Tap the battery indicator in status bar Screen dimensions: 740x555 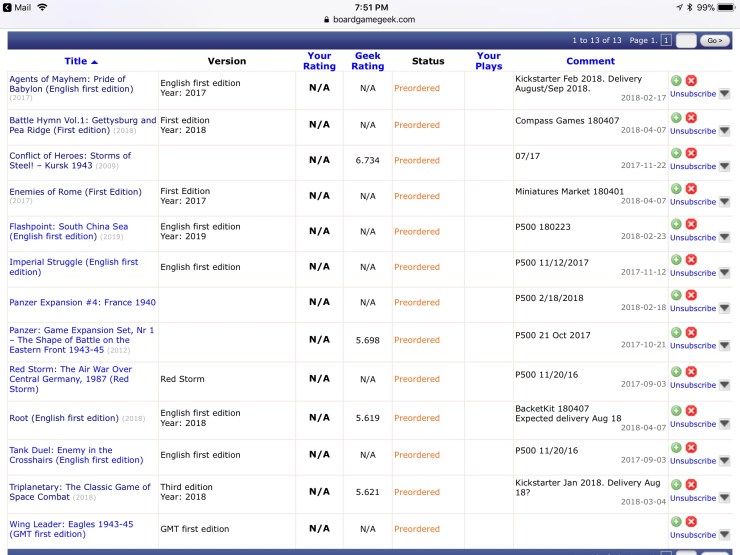[726, 7]
